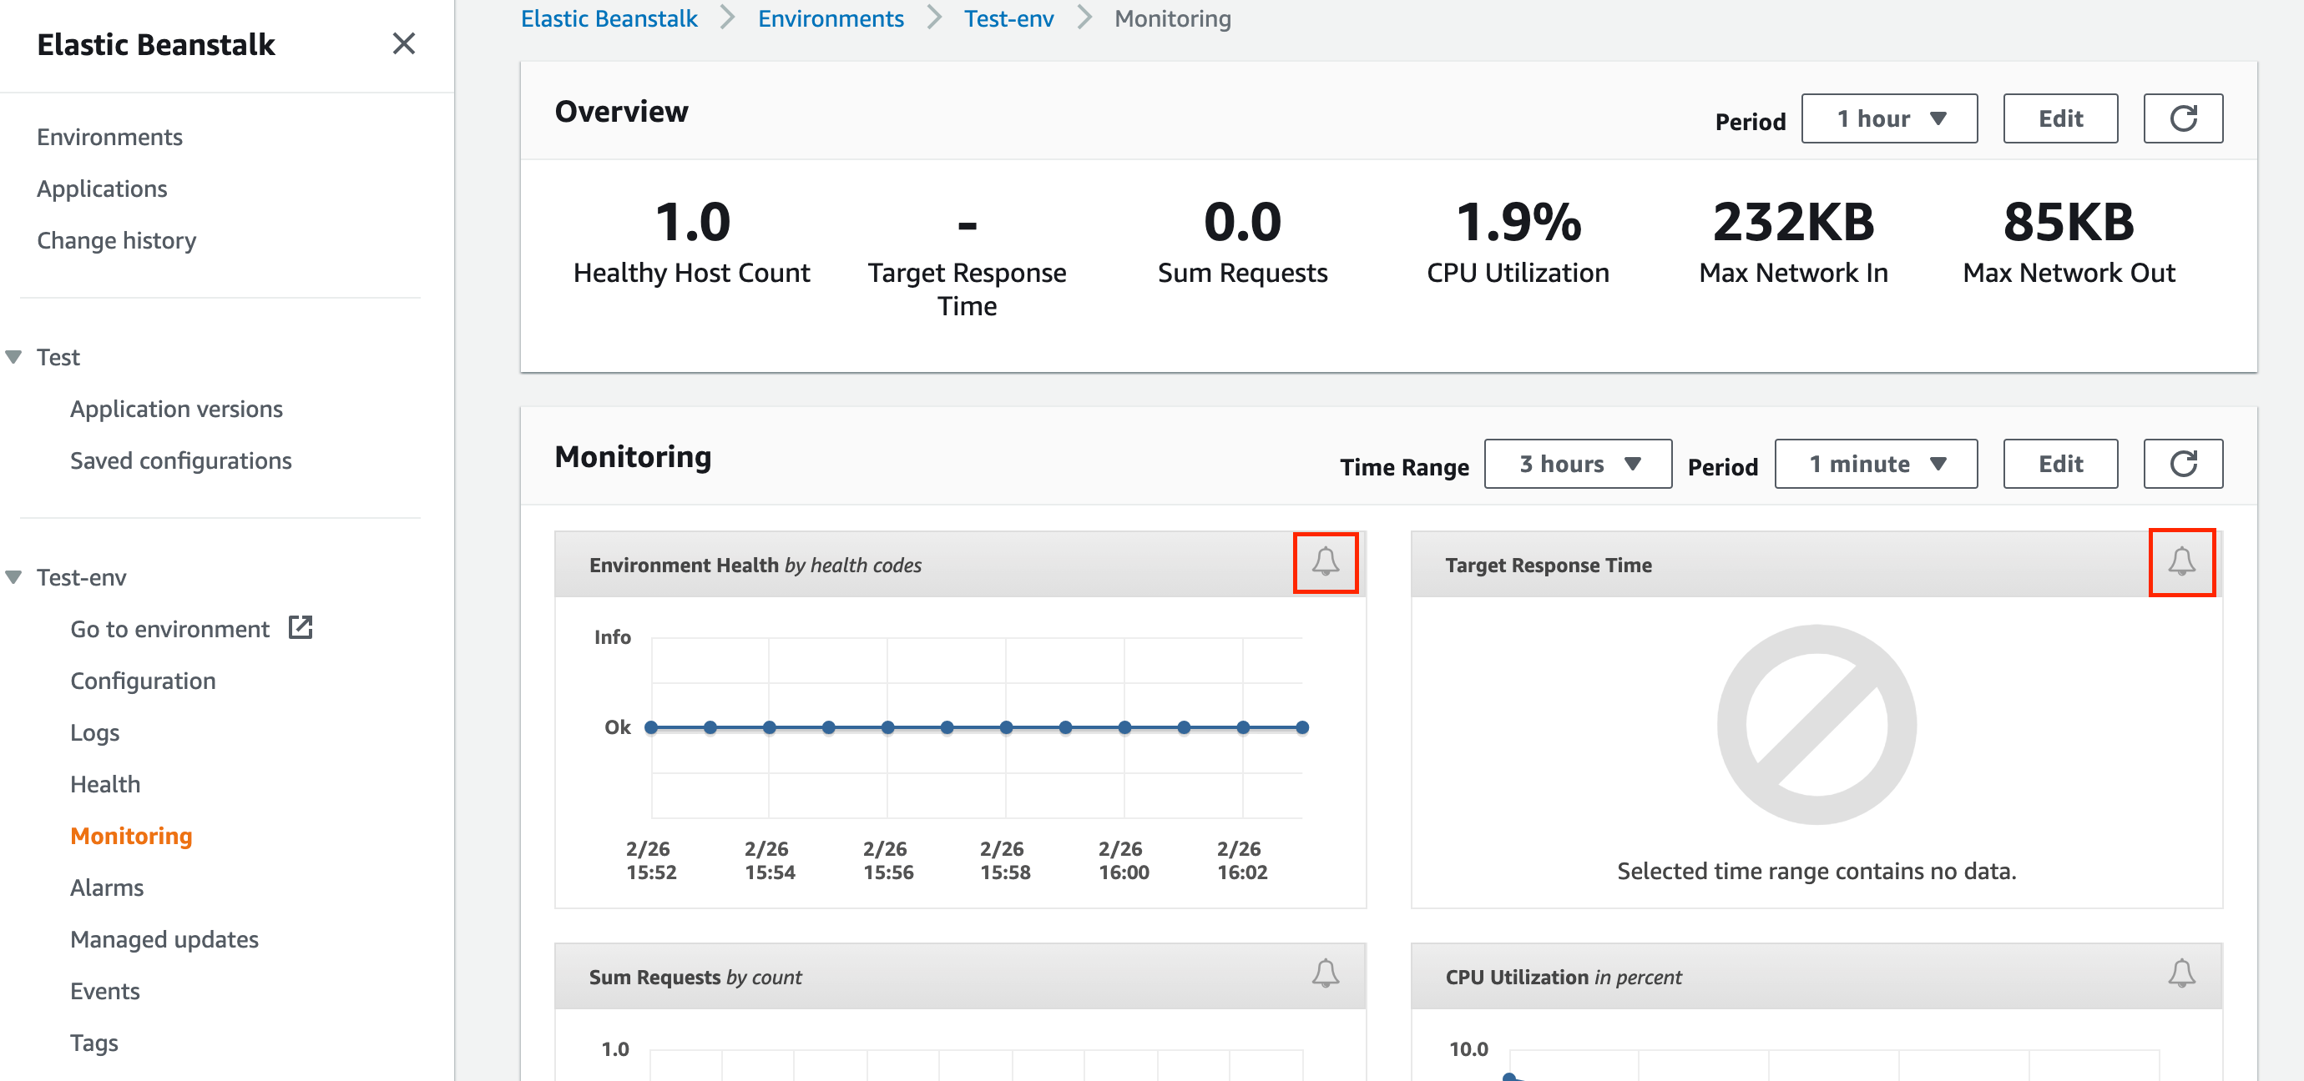Click the Environment Health chart title
This screenshot has width=2304, height=1081.
click(755, 565)
